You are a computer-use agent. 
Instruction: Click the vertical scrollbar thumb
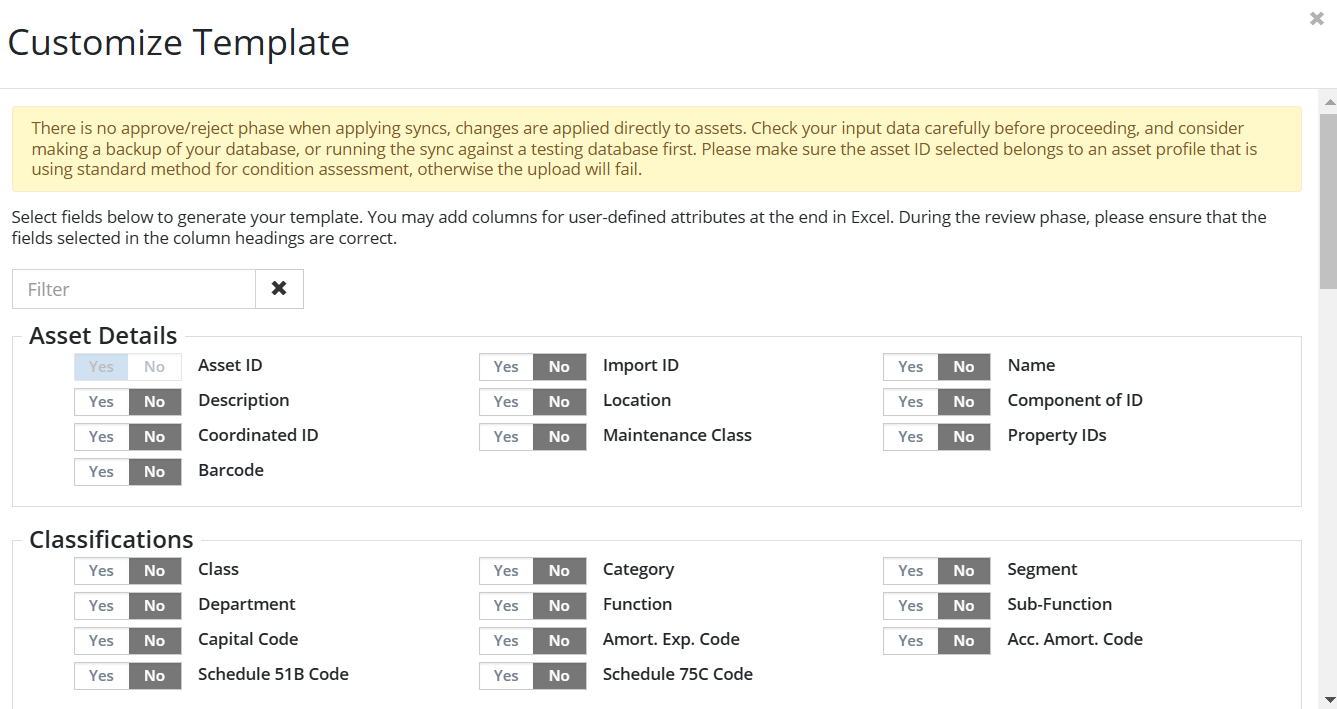[1328, 200]
